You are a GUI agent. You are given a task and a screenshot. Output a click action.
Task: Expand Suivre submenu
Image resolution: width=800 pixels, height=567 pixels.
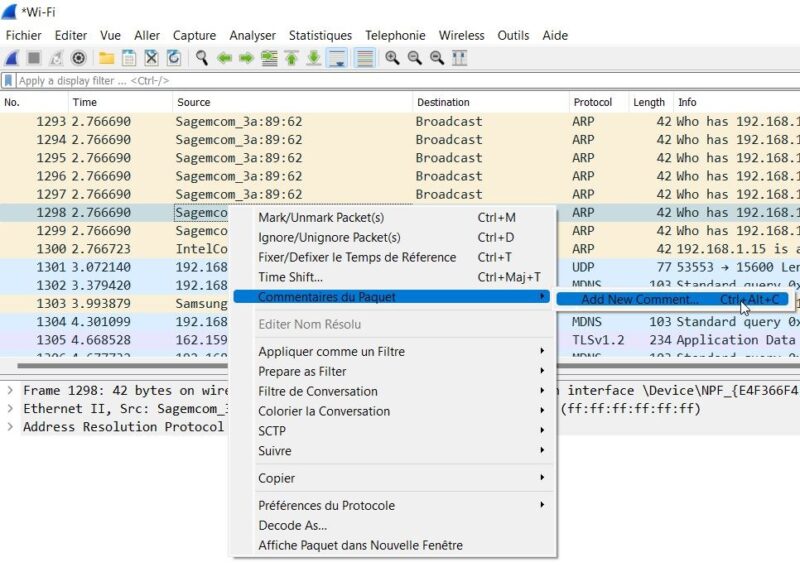392,451
